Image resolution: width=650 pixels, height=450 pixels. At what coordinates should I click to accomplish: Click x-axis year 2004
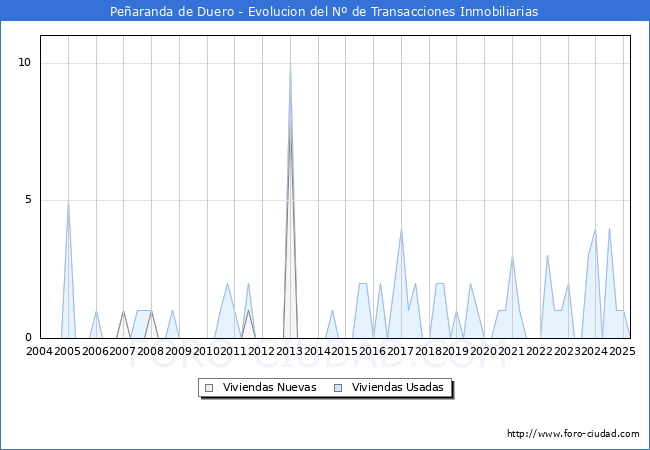pyautogui.click(x=39, y=351)
